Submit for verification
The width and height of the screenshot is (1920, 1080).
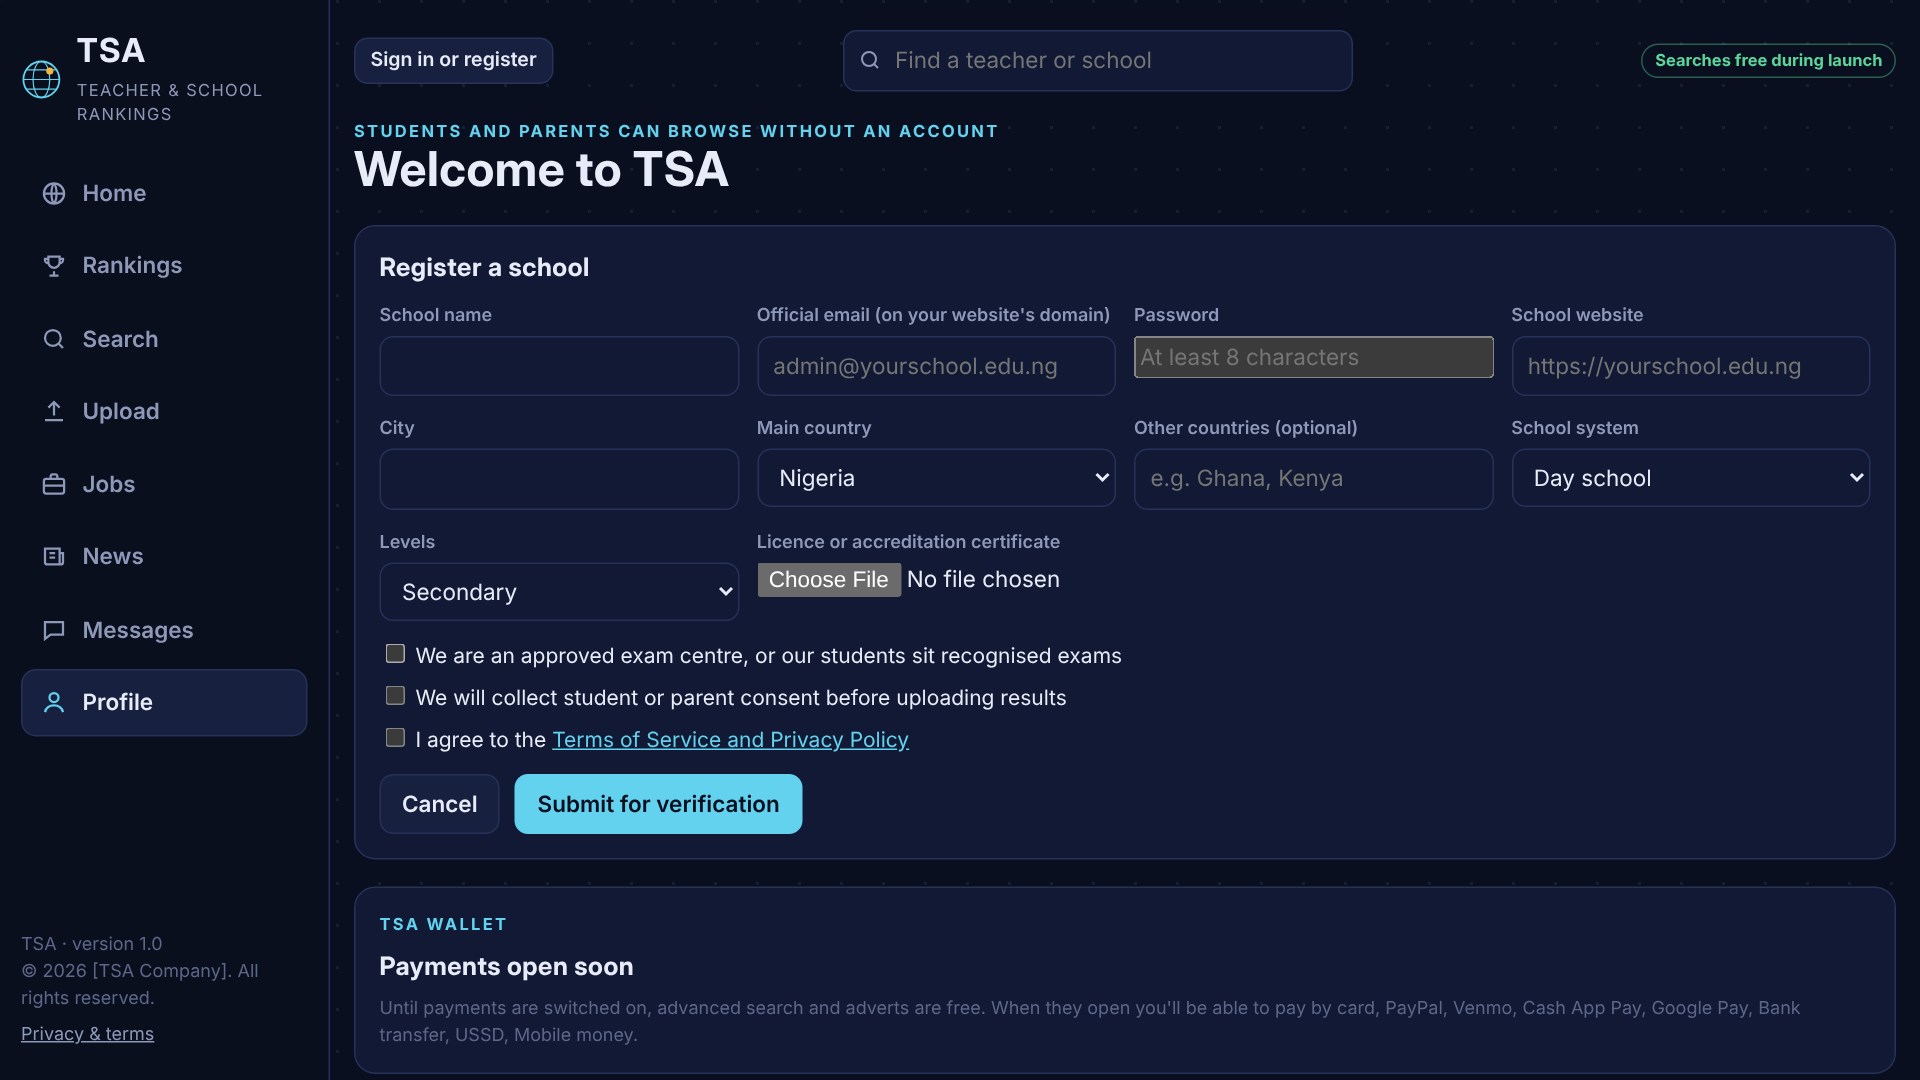click(x=658, y=804)
